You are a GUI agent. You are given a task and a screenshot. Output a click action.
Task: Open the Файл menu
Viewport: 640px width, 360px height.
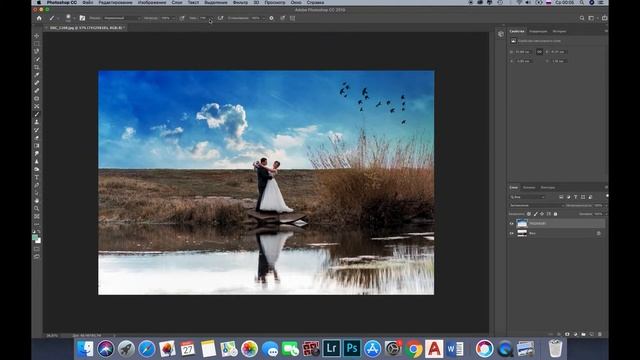pos(88,2)
